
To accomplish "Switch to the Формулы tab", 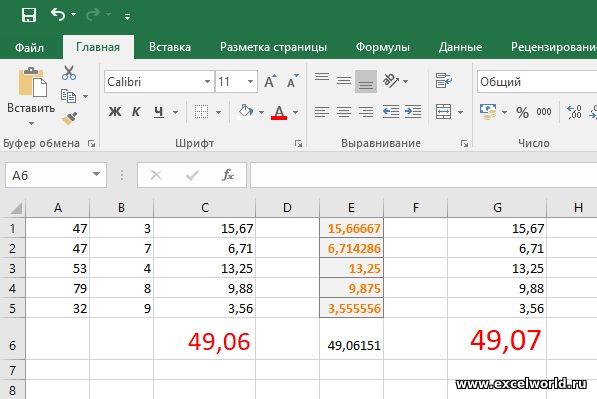I will coord(383,47).
